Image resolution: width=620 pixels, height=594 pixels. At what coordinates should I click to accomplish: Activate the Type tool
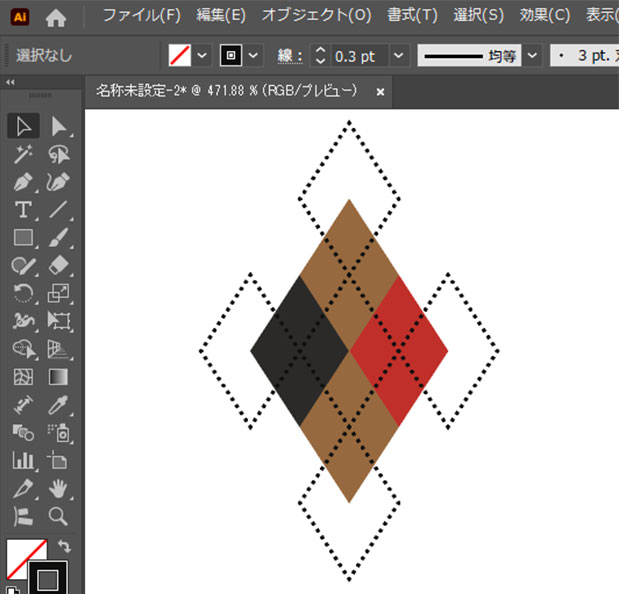pyautogui.click(x=24, y=210)
